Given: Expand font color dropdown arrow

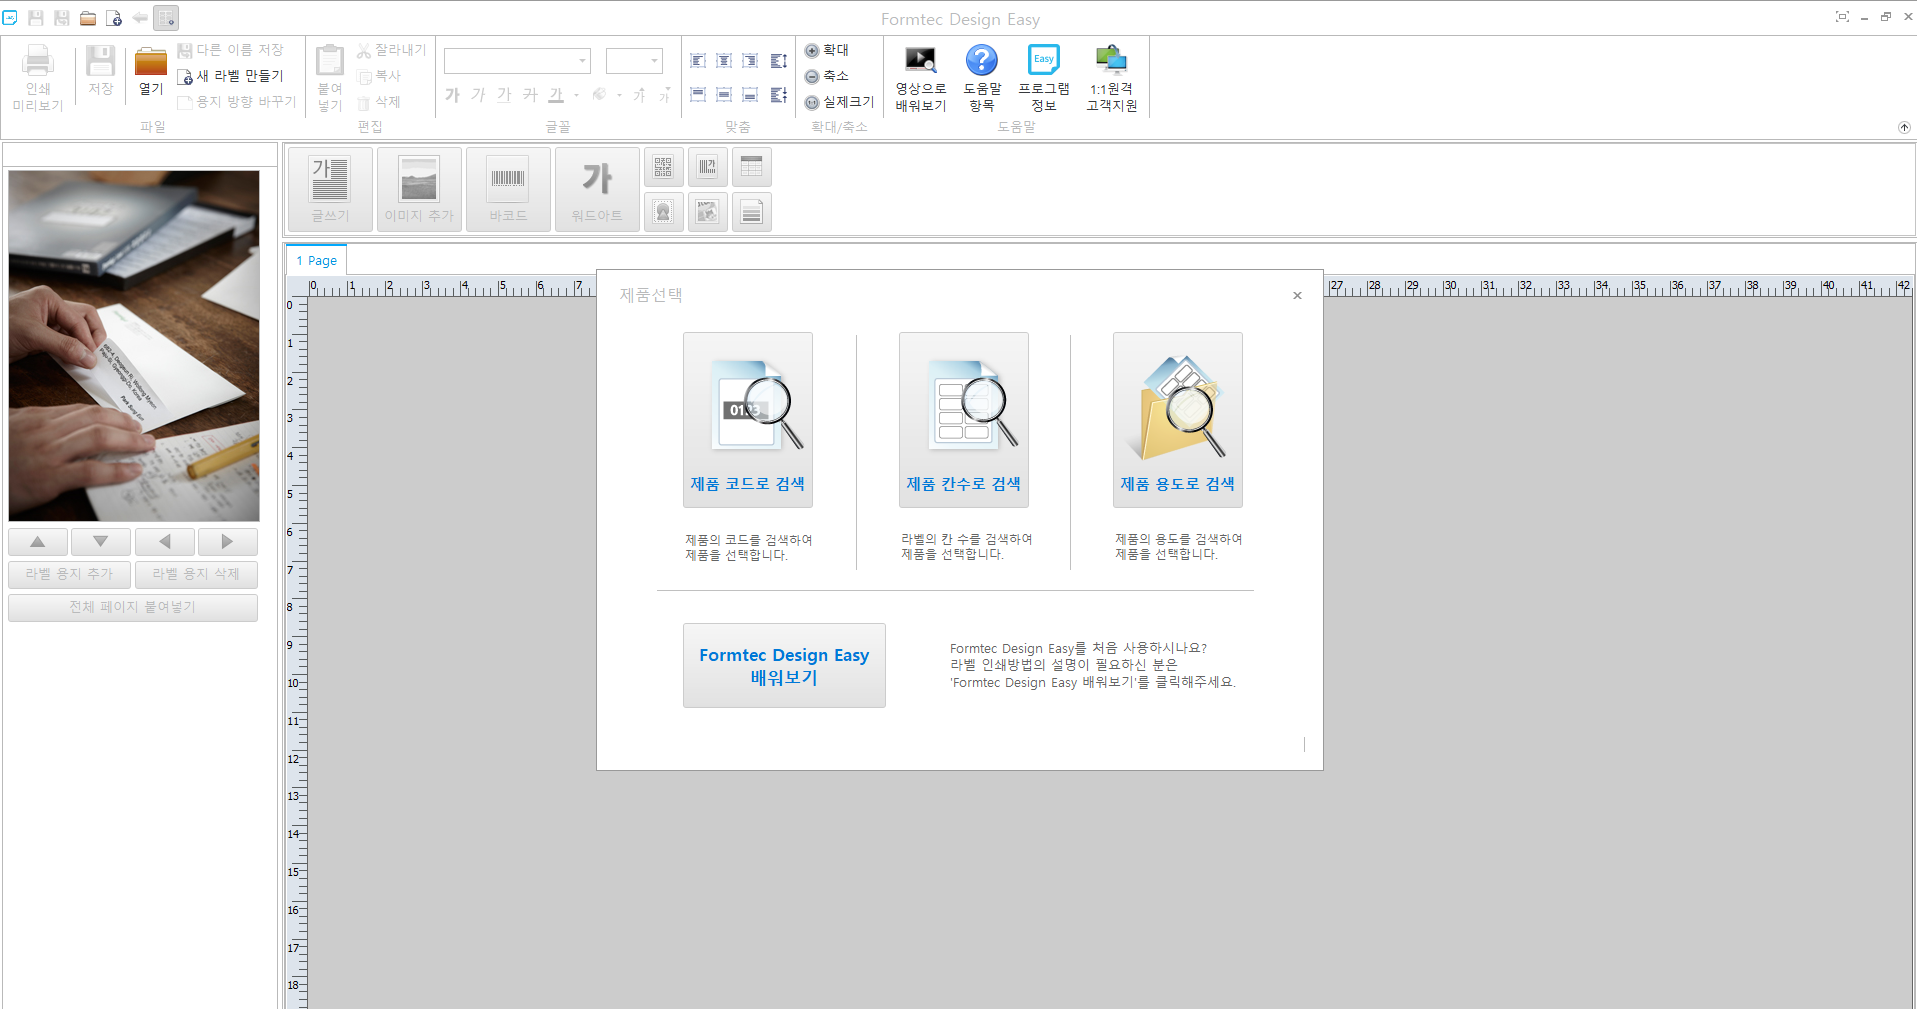Looking at the screenshot, I should (x=577, y=96).
